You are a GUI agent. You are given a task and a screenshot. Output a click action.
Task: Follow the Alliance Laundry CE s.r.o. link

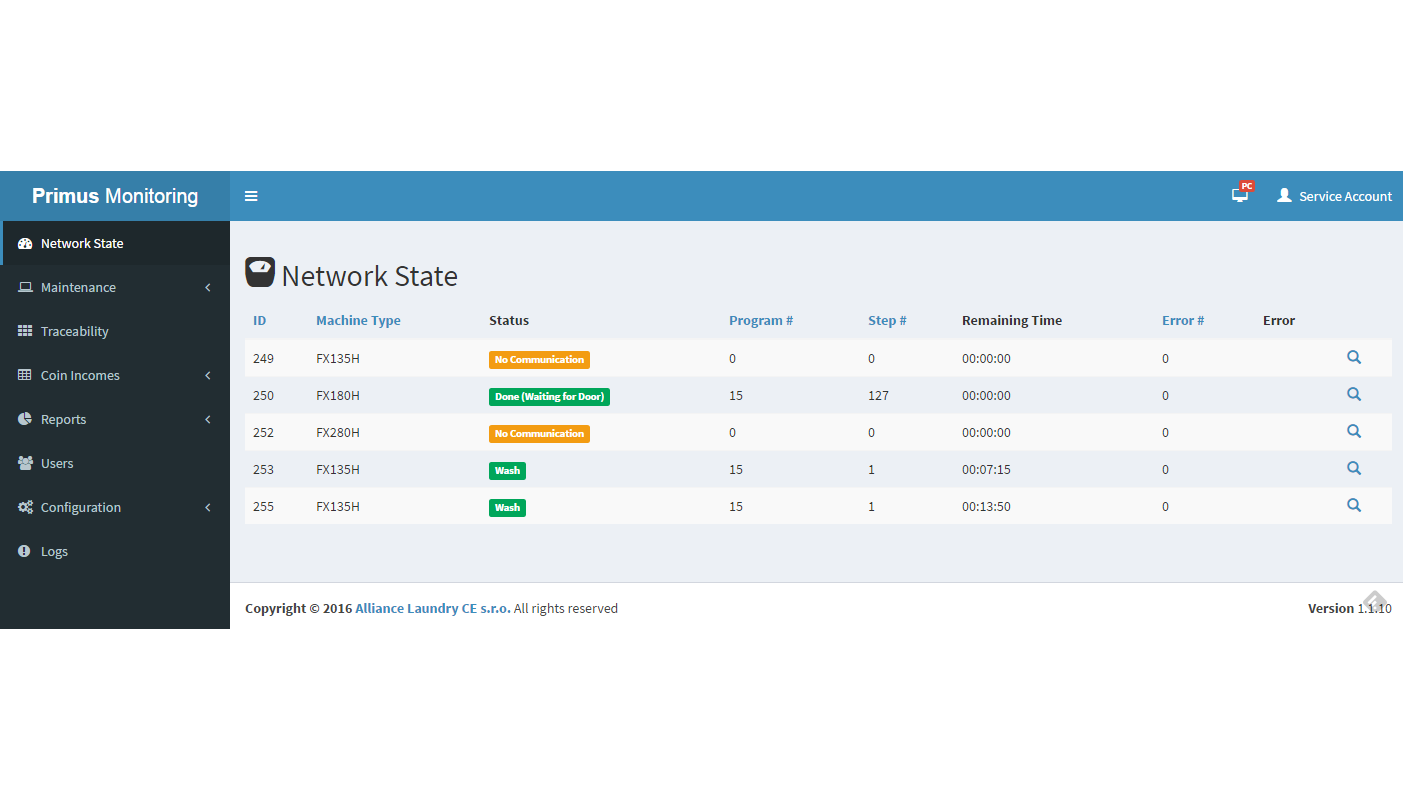432,608
